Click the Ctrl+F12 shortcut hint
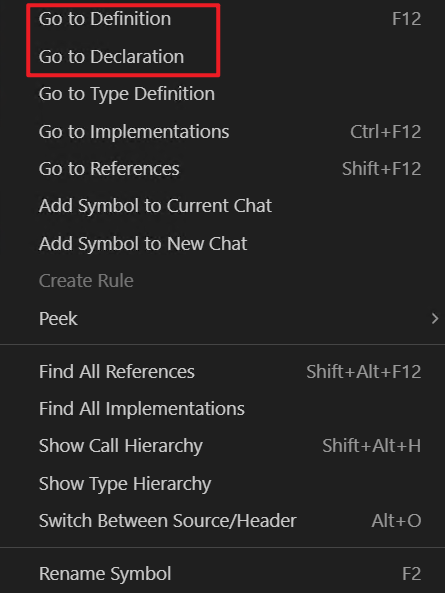 (x=386, y=132)
